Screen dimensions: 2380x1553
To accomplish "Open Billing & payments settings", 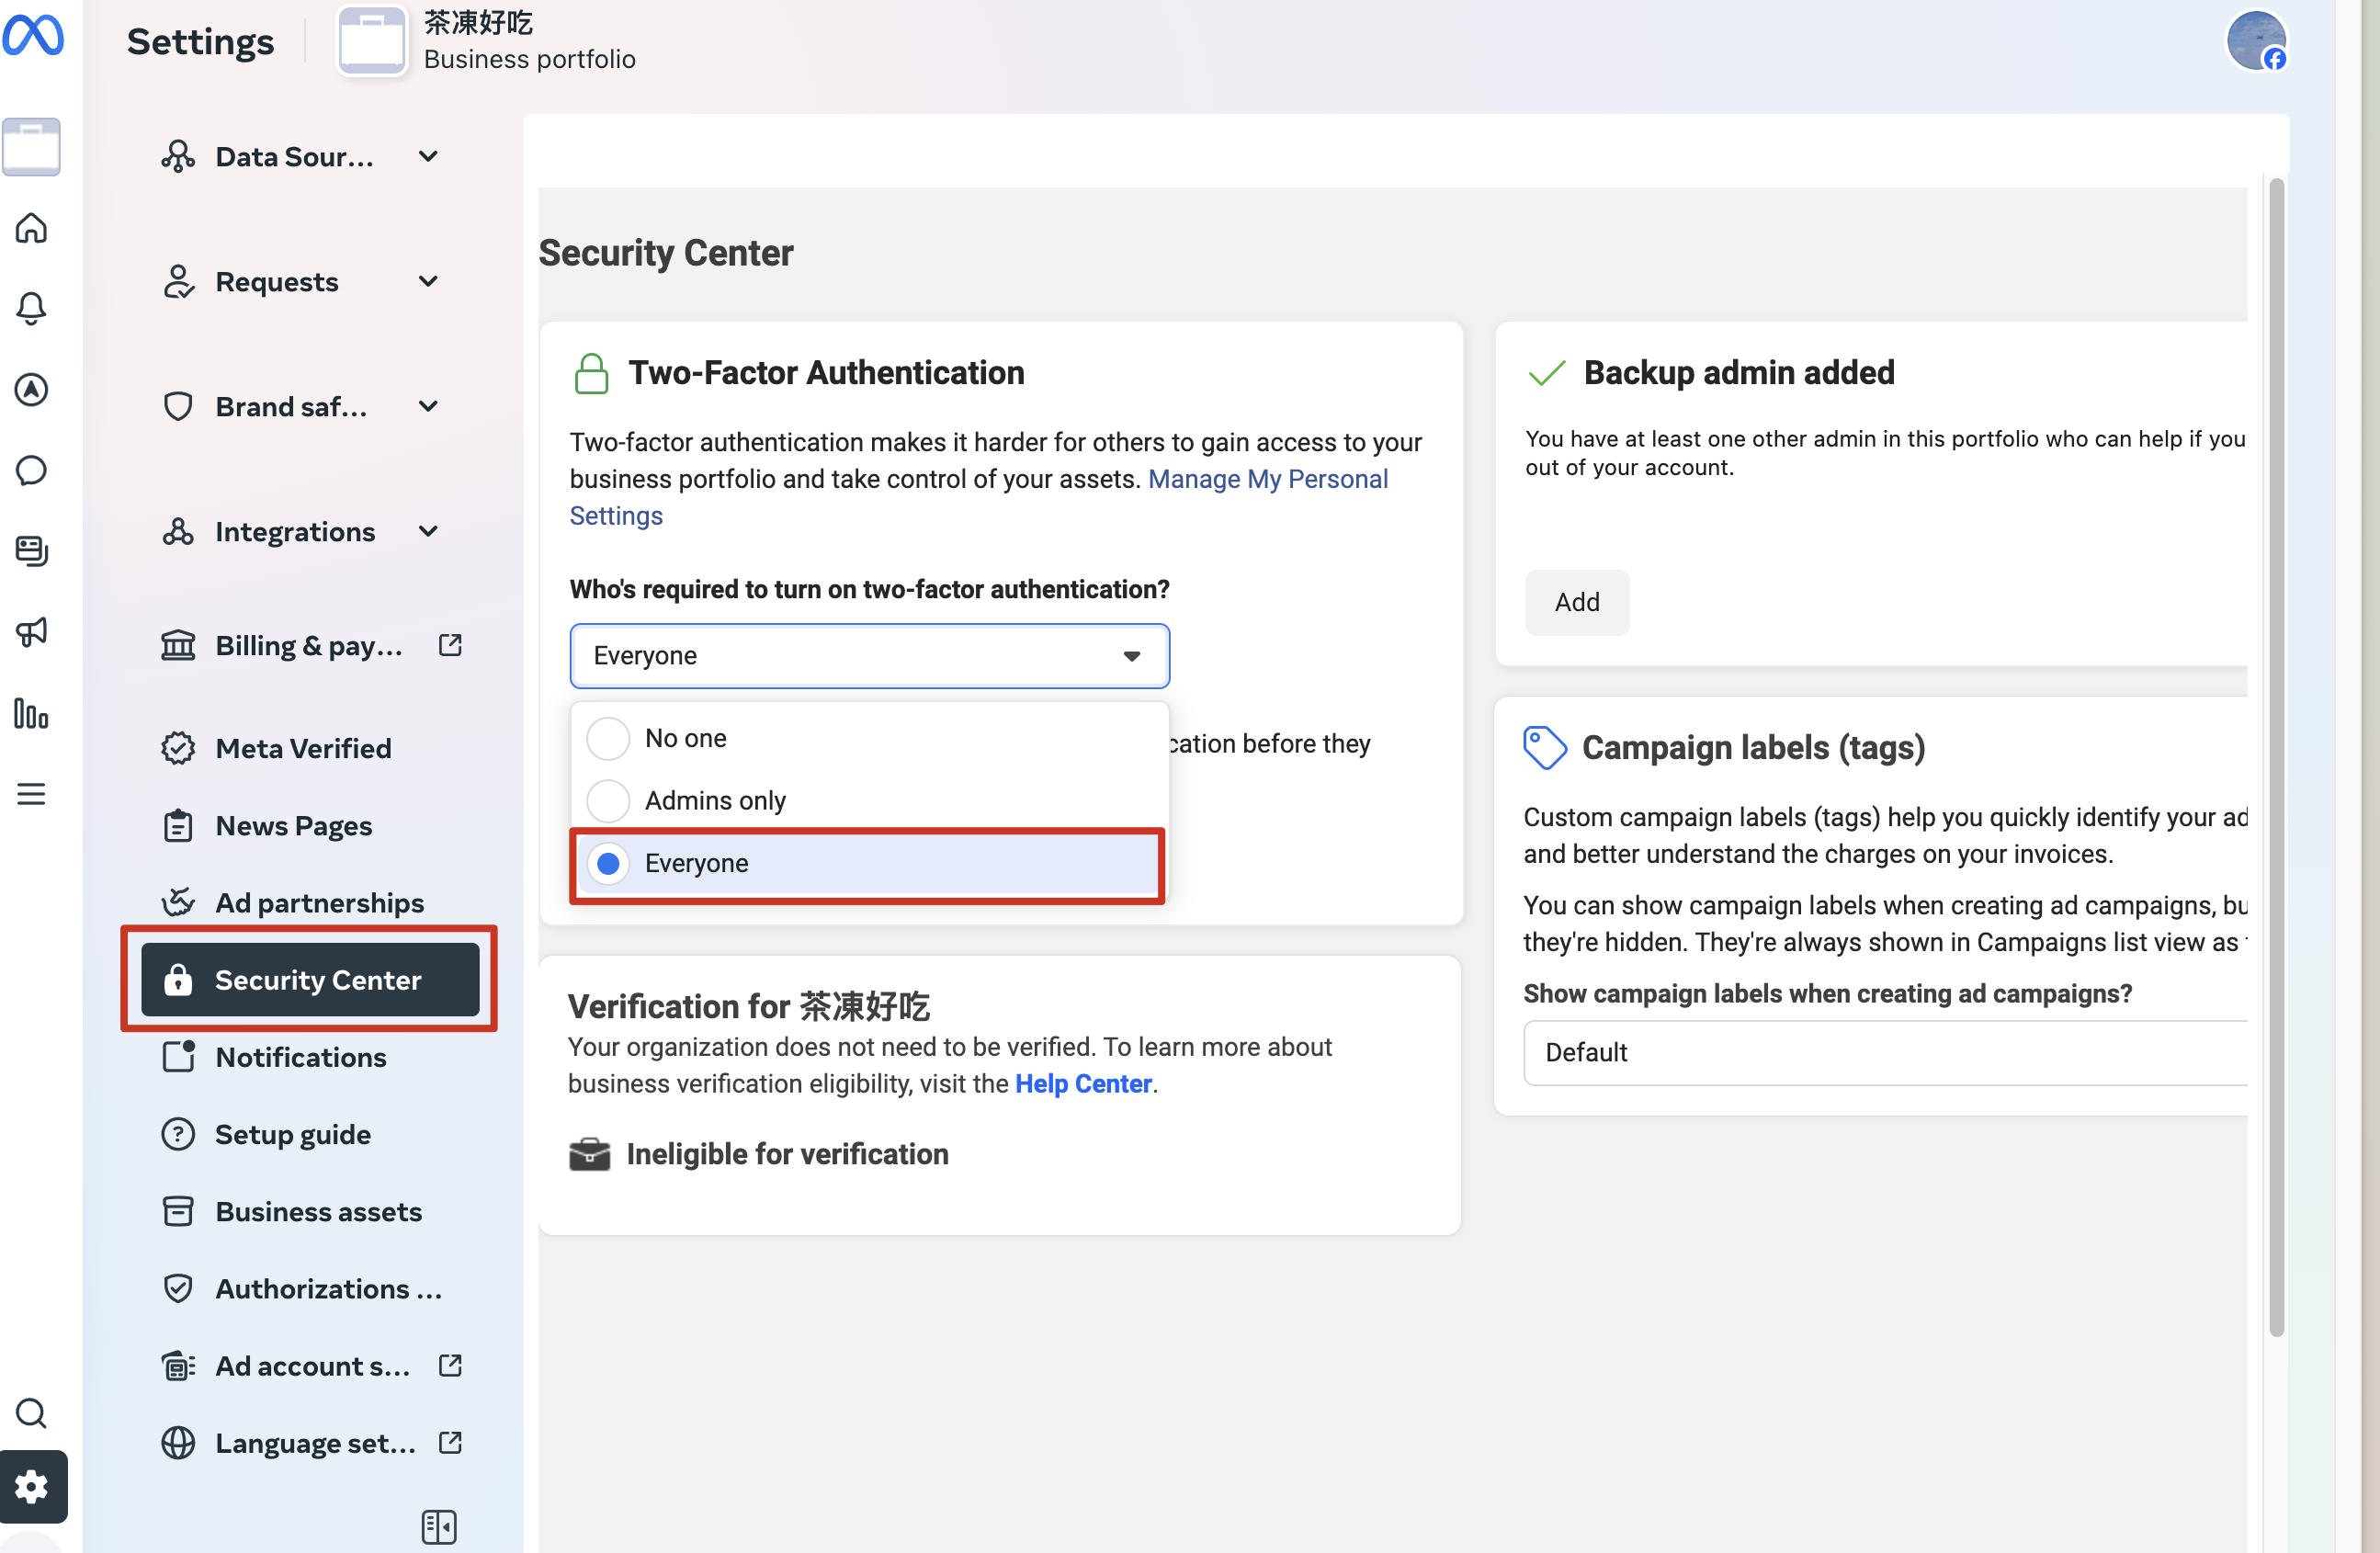I will (310, 645).
